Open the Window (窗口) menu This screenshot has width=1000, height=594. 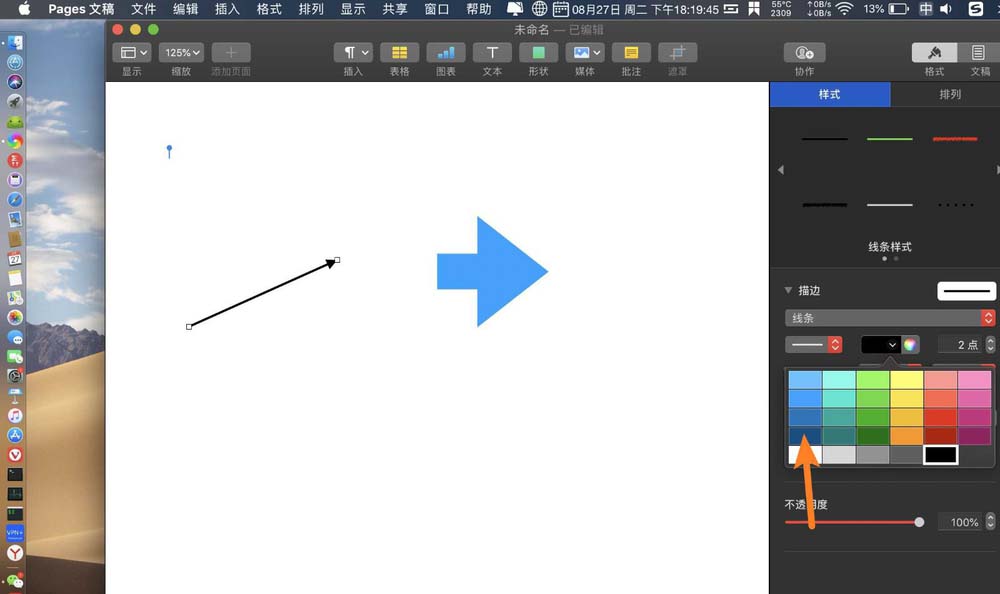437,9
